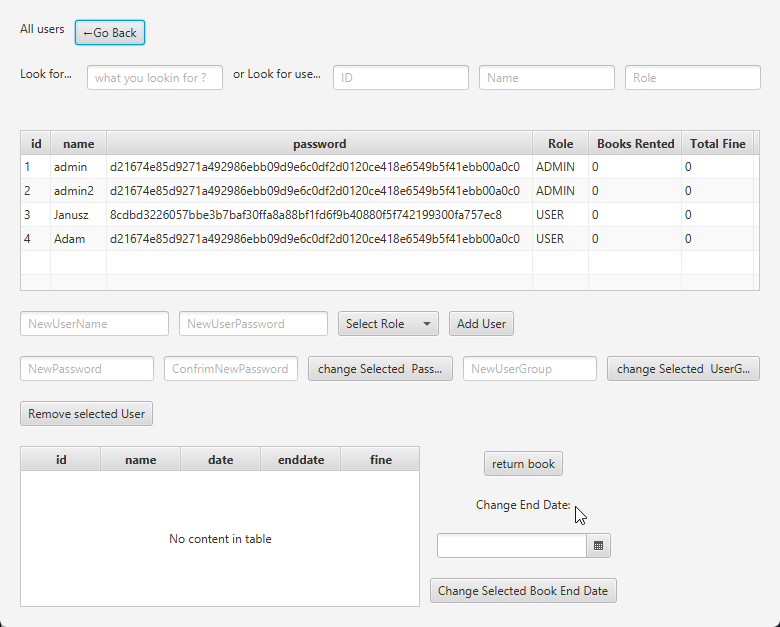Select the user row named admin2
The image size is (780, 627).
coord(390,191)
